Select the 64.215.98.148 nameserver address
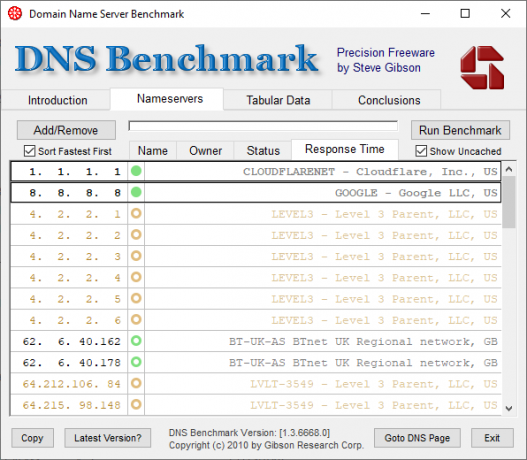527x460 pixels. click(72, 405)
